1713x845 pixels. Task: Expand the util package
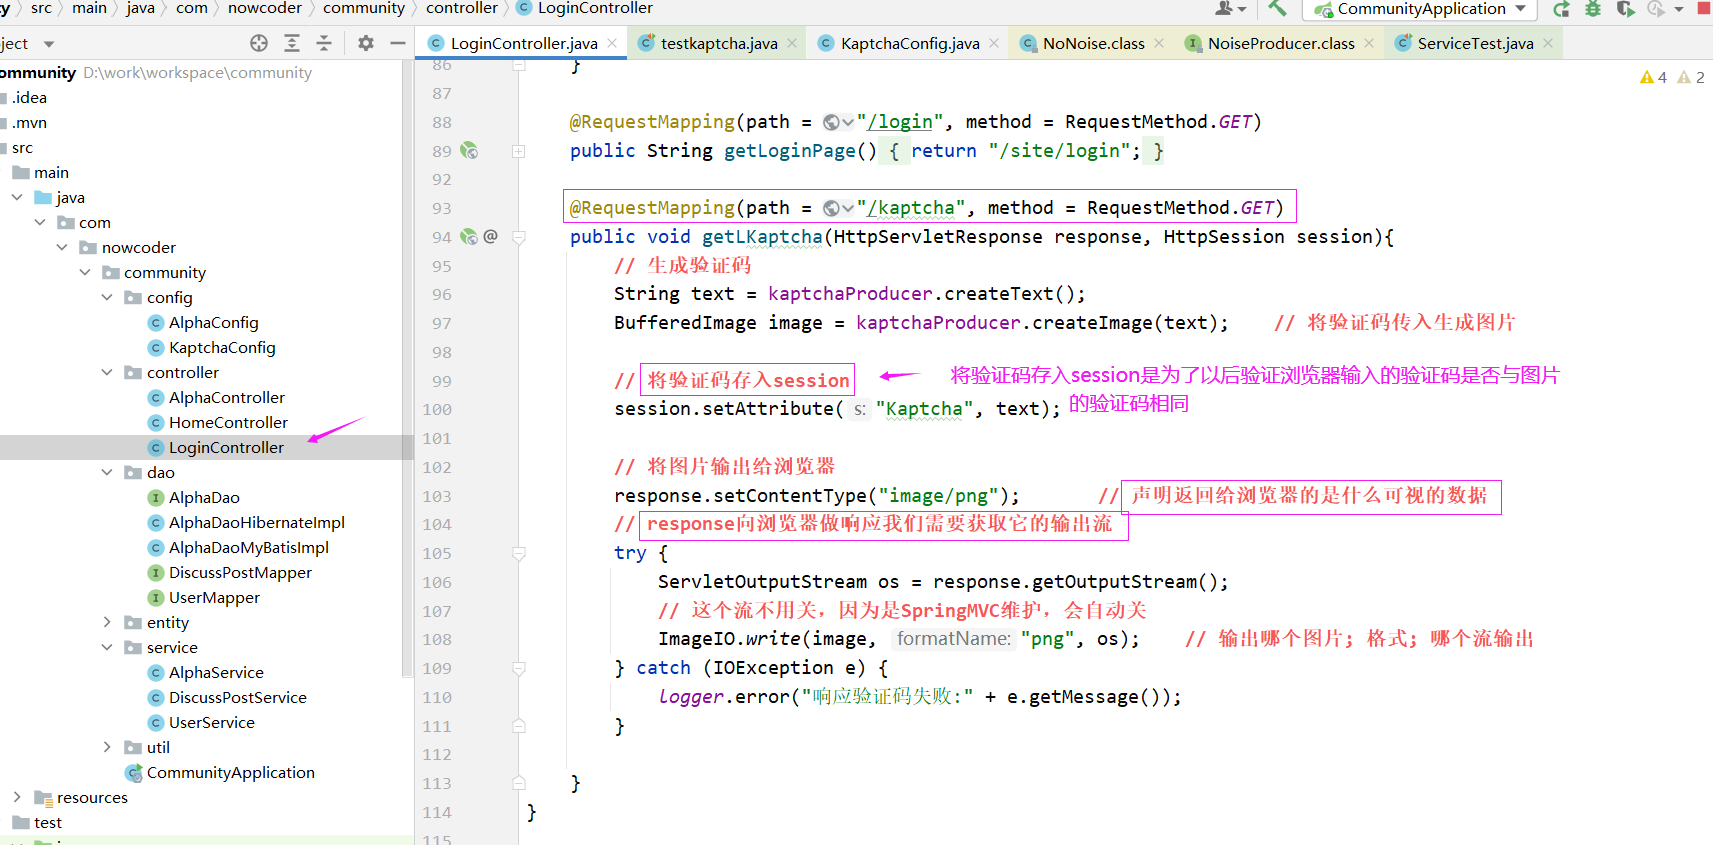[x=107, y=747]
